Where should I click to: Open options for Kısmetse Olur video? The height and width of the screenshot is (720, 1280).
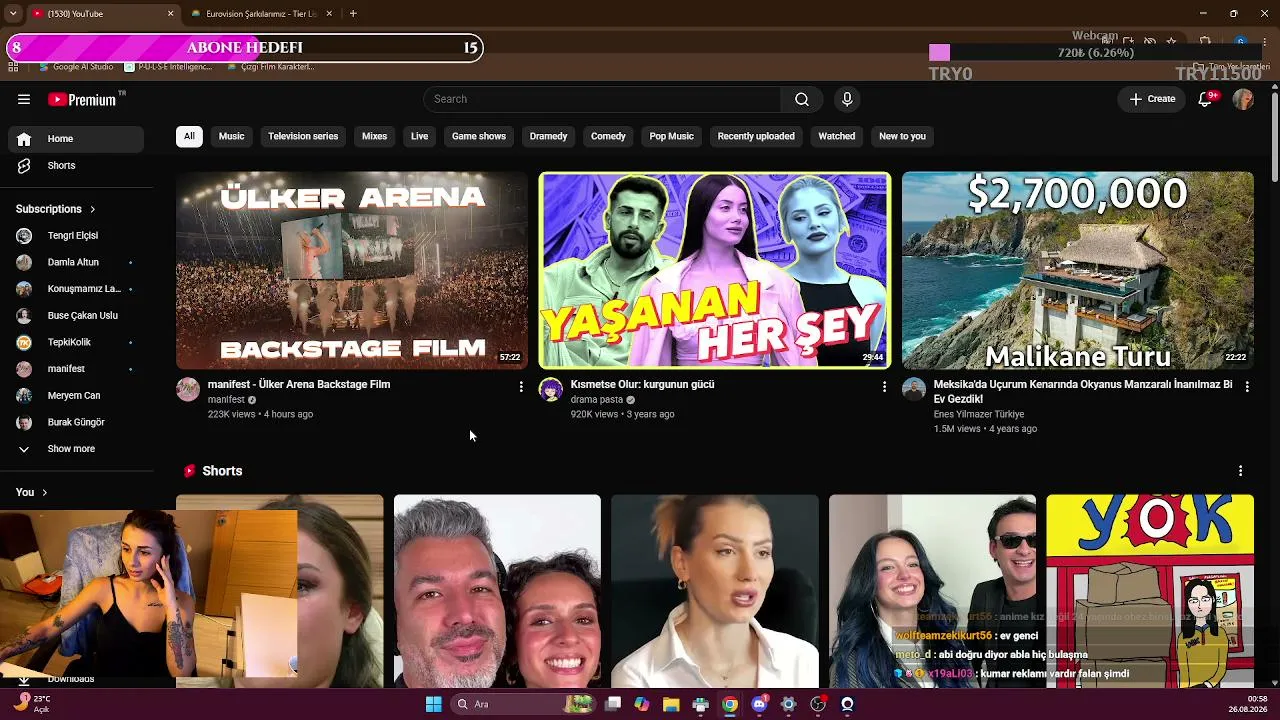click(884, 386)
